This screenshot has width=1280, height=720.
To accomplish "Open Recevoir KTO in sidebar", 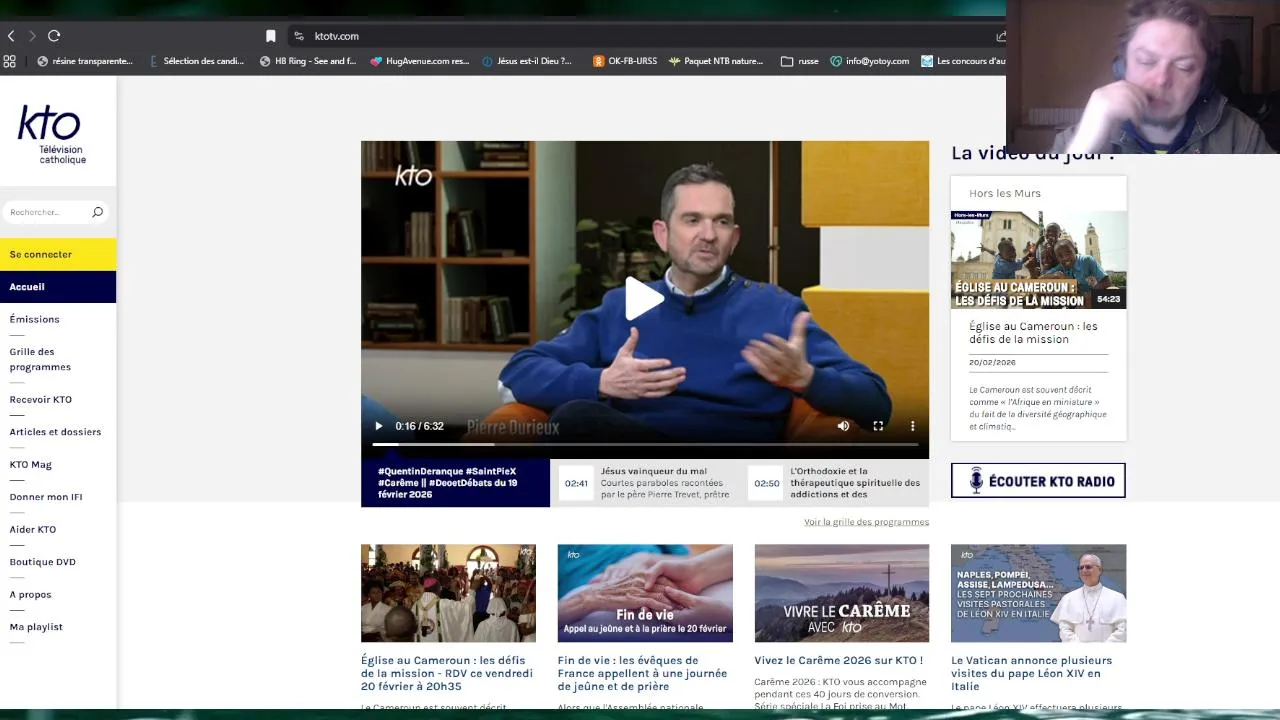I will (x=40, y=399).
